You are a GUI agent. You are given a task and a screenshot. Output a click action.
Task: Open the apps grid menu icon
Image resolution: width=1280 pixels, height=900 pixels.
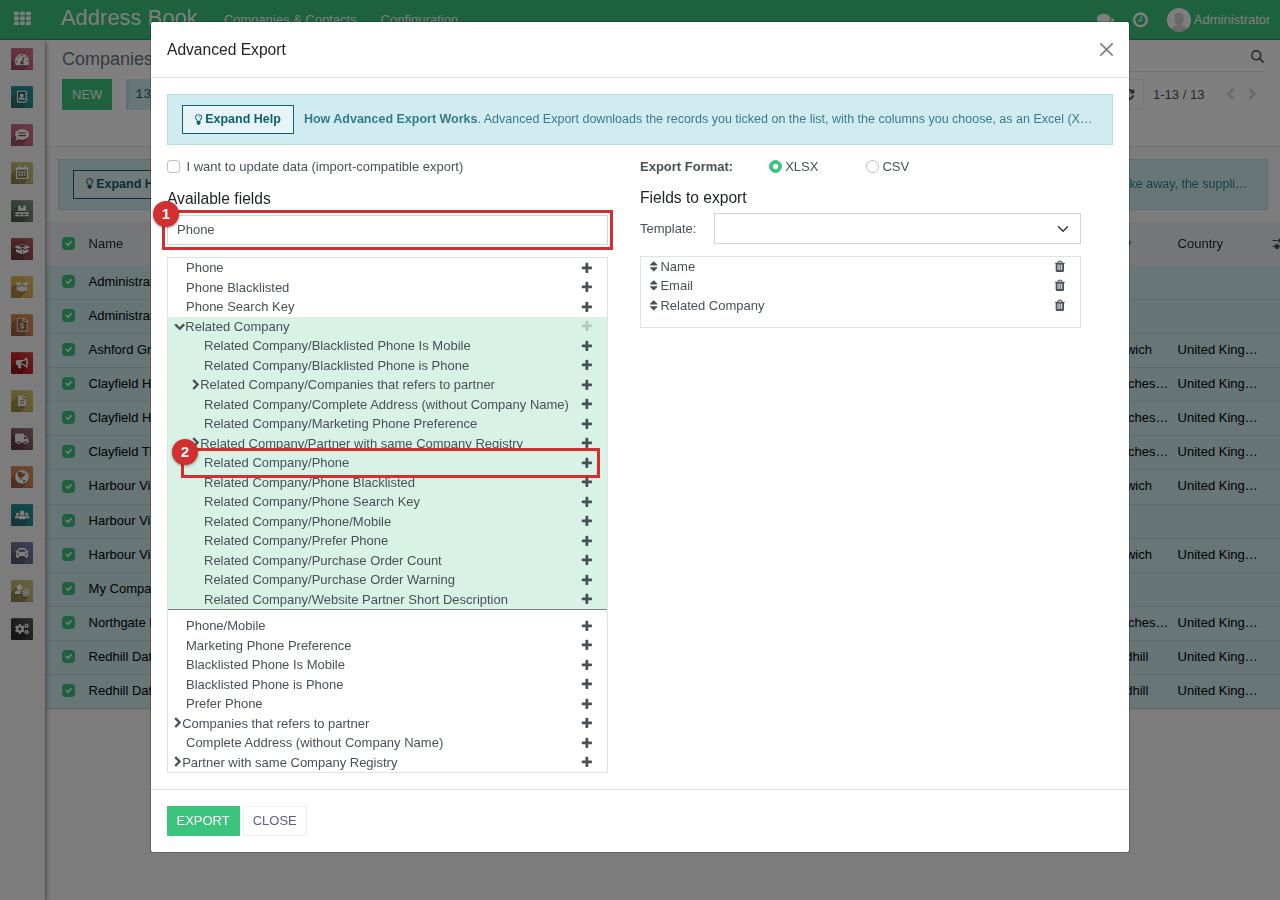point(22,19)
